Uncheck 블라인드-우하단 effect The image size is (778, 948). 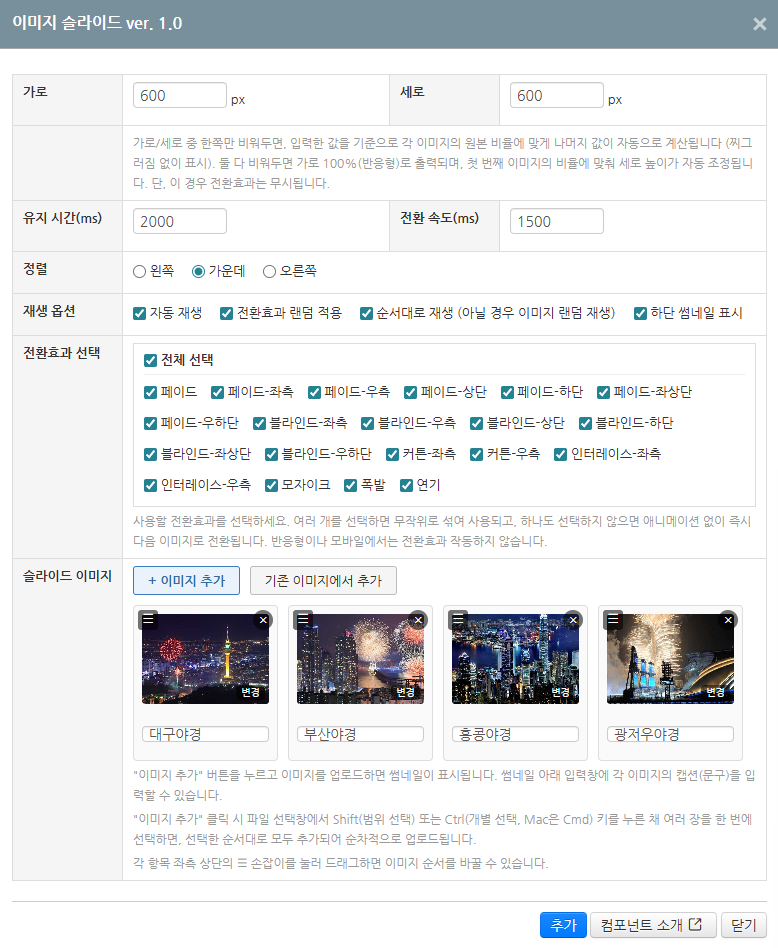(x=271, y=454)
